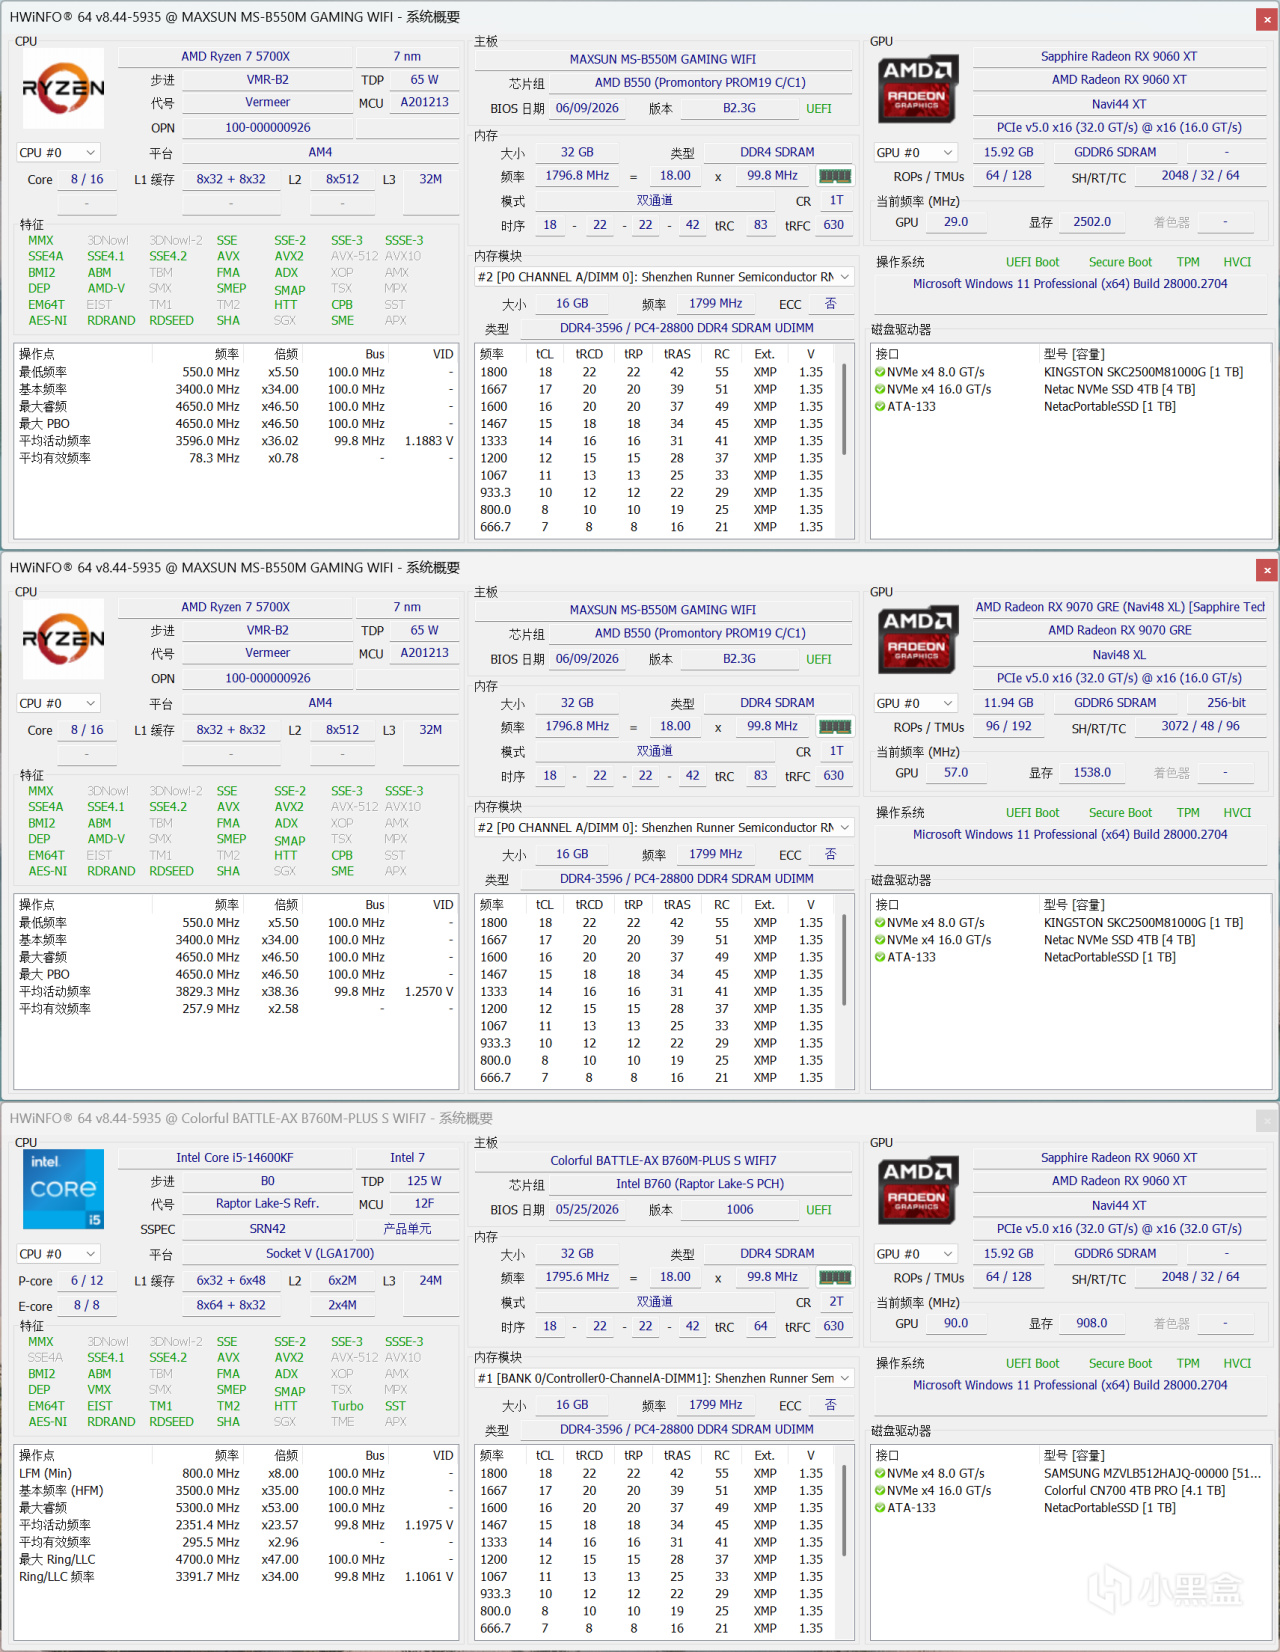This screenshot has height=1652, width=1280.
Task: Click the memory timings scrollbar in the Intel i5-14600KF window
Action: point(846,1511)
